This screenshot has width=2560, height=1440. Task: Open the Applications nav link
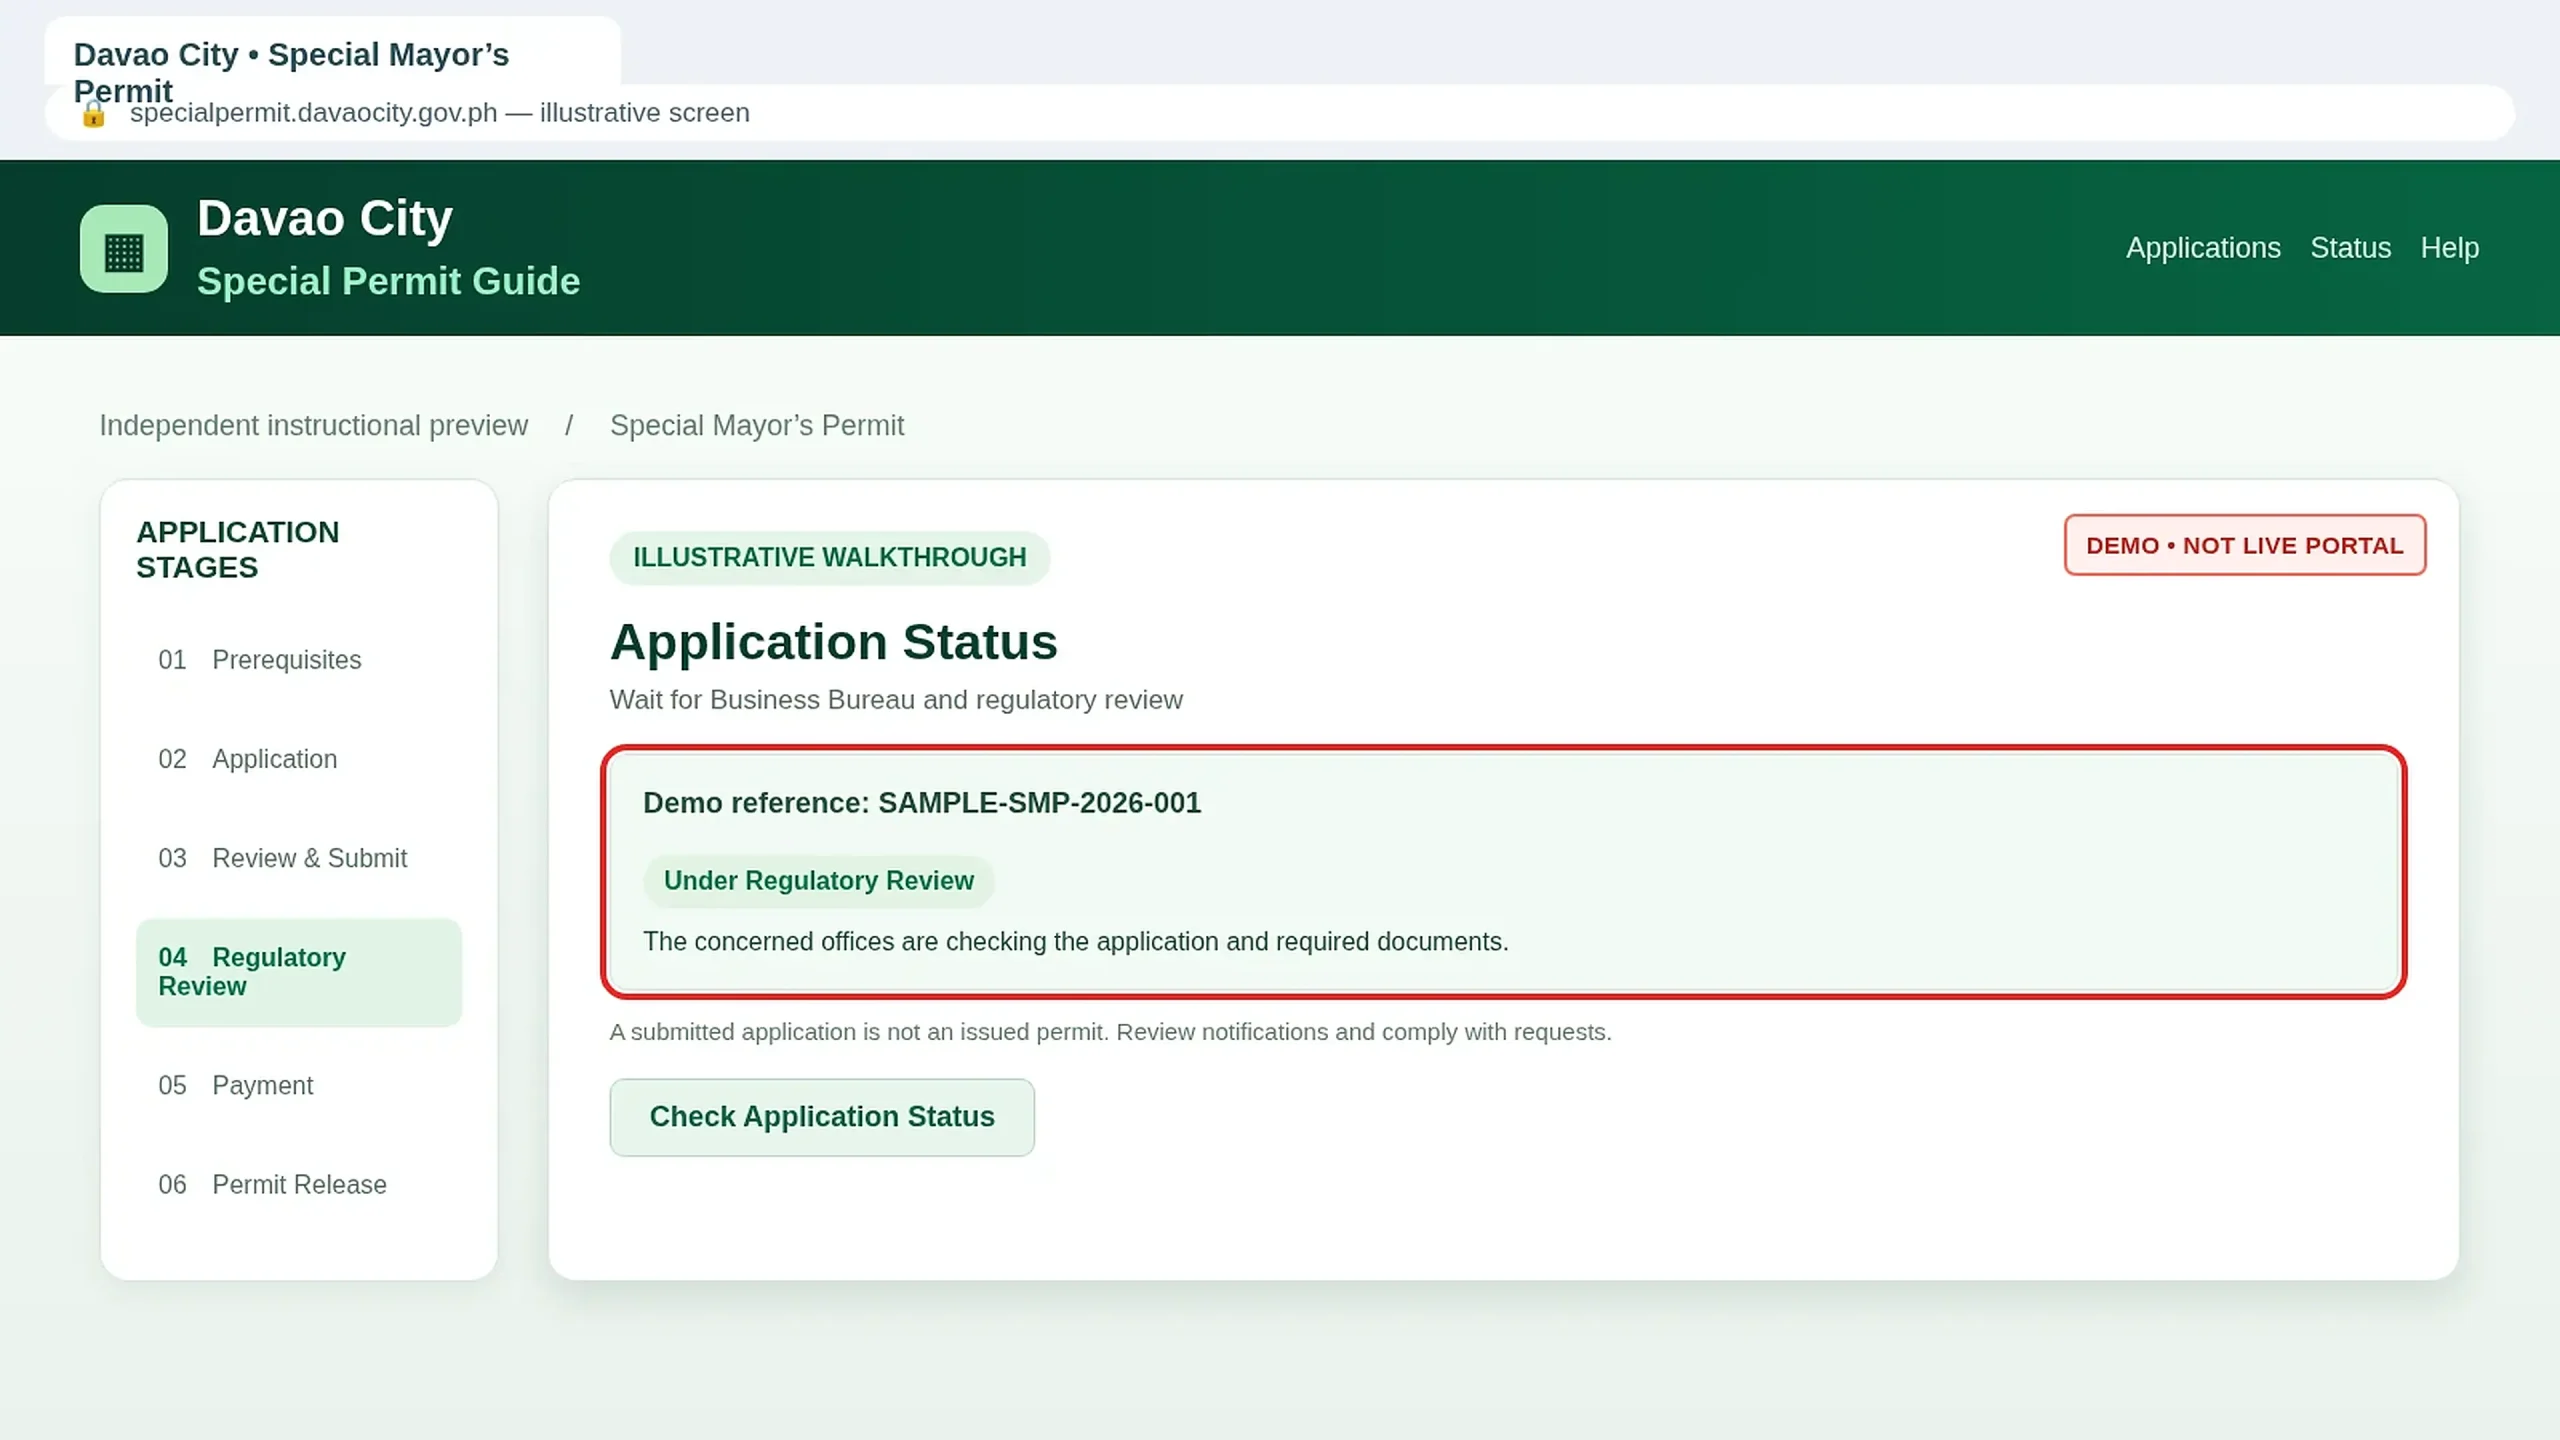[x=2203, y=248]
